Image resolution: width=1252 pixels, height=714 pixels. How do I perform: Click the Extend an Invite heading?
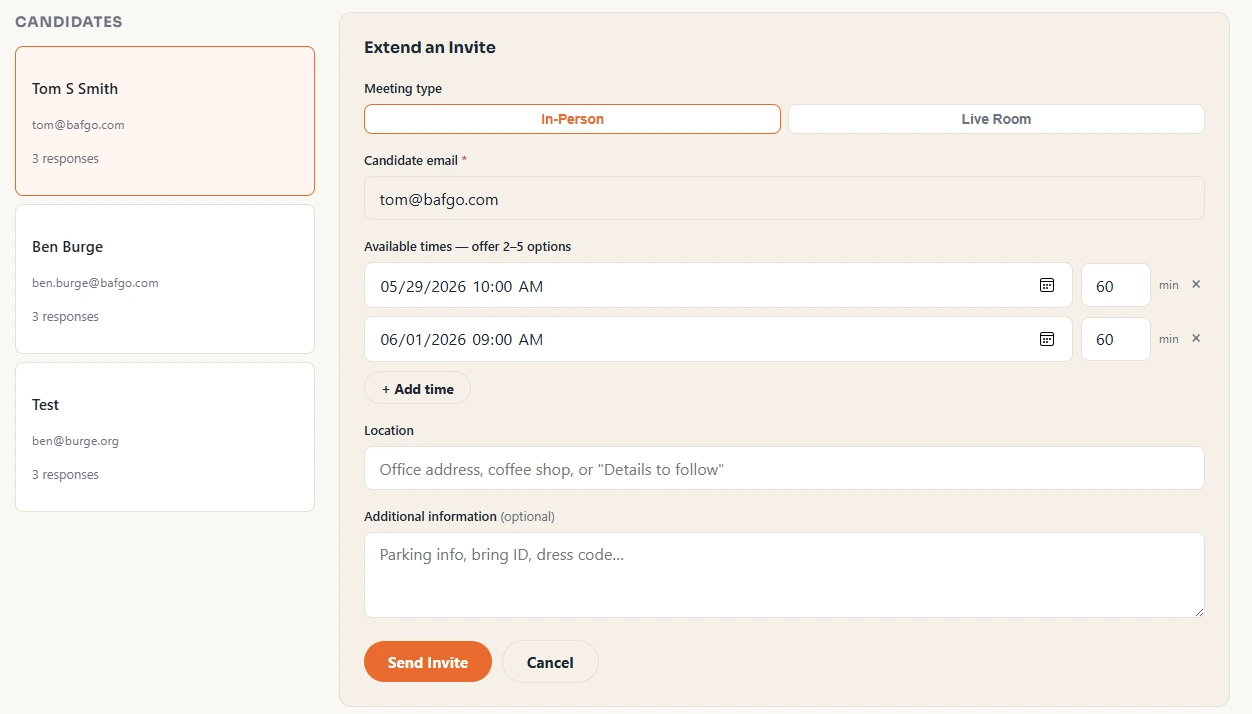point(430,47)
